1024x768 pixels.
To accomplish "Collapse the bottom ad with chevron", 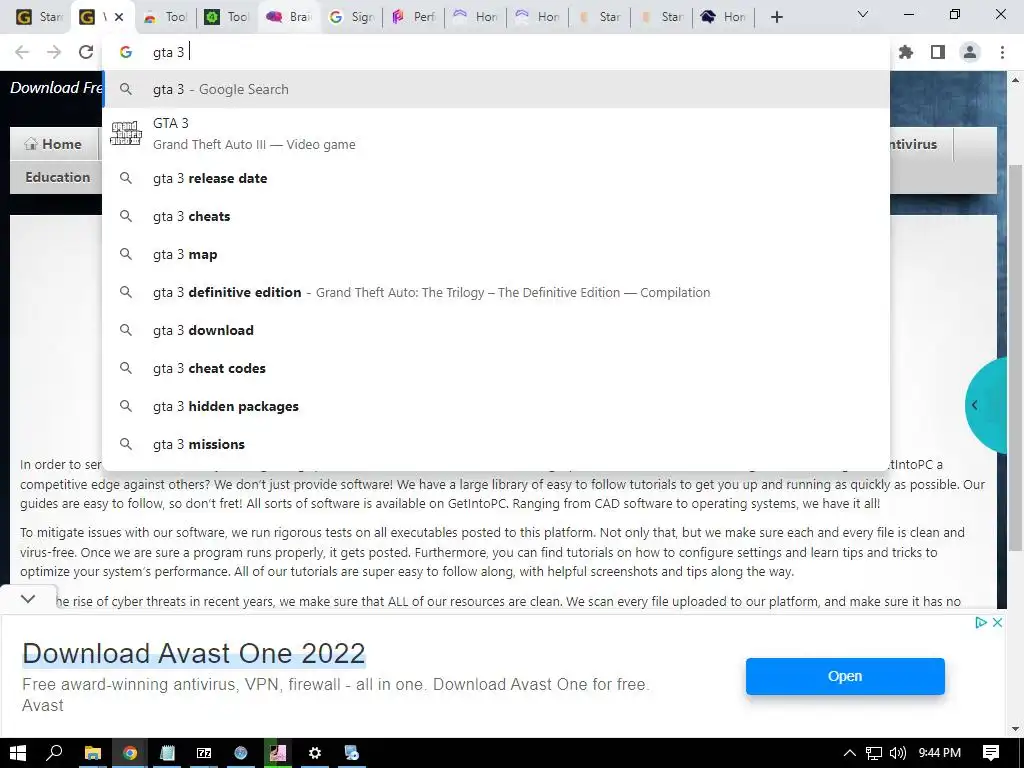I will (27, 598).
